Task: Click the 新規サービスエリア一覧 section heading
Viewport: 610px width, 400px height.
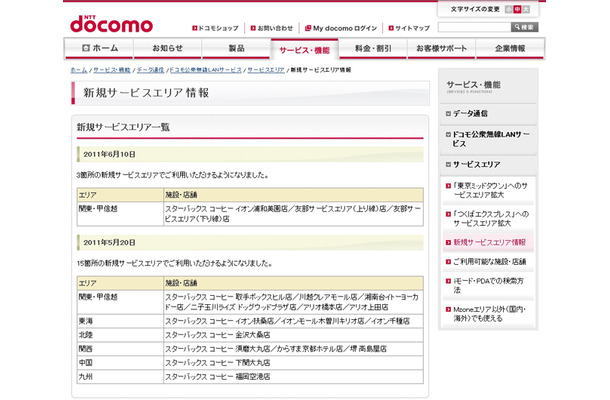Action: [123, 127]
